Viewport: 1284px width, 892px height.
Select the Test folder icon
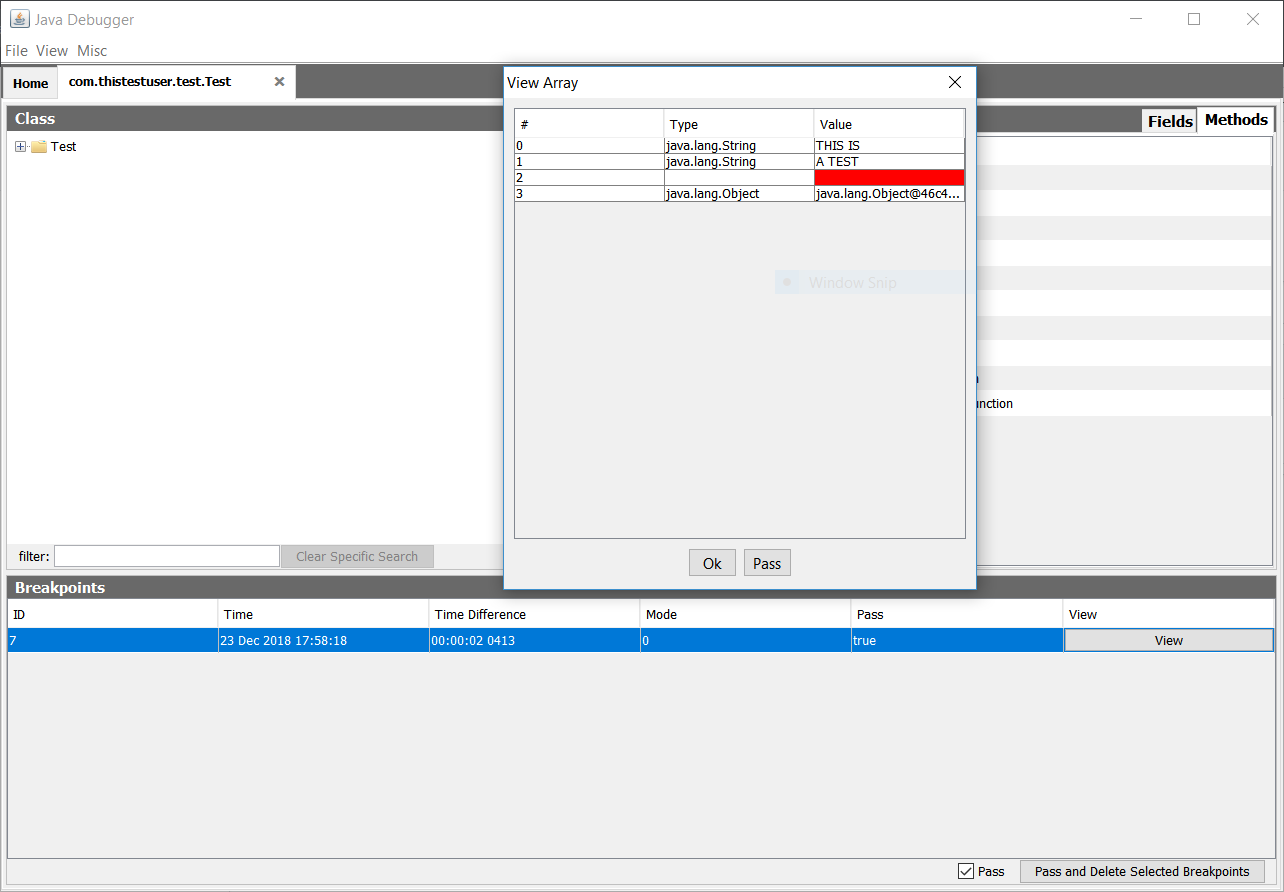39,147
